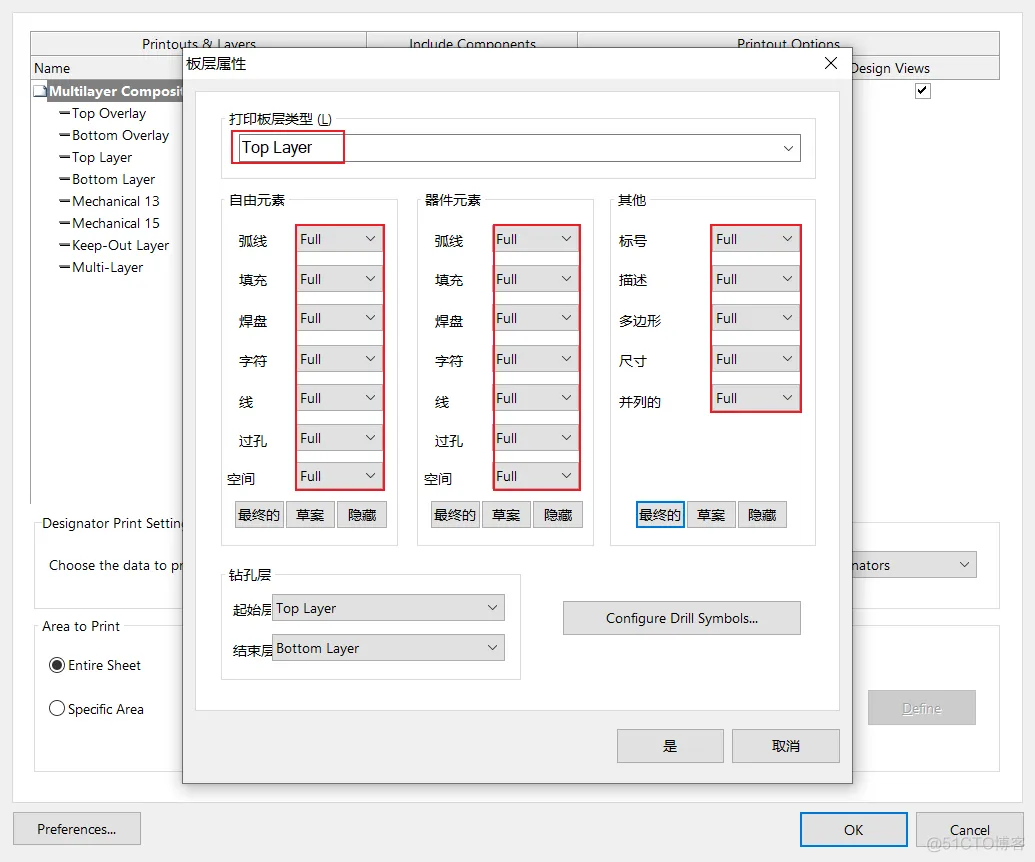Click the Configure Drill Symbols button
Screen dimensions: 1035x862
click(x=681, y=617)
